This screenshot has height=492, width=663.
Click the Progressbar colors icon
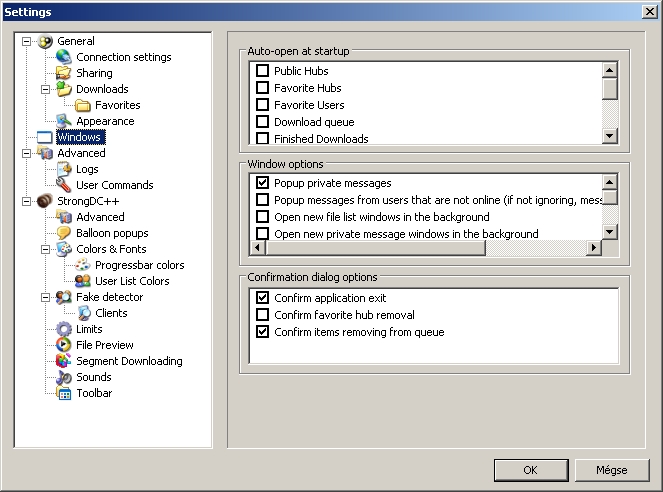(83, 265)
